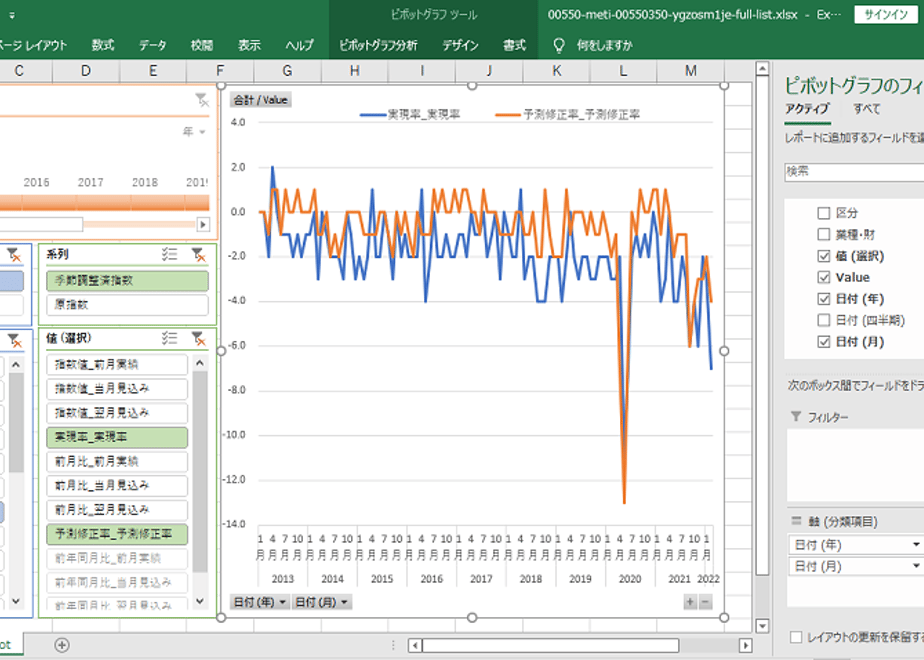Collapse entire field with minus button on chart

coord(705,602)
